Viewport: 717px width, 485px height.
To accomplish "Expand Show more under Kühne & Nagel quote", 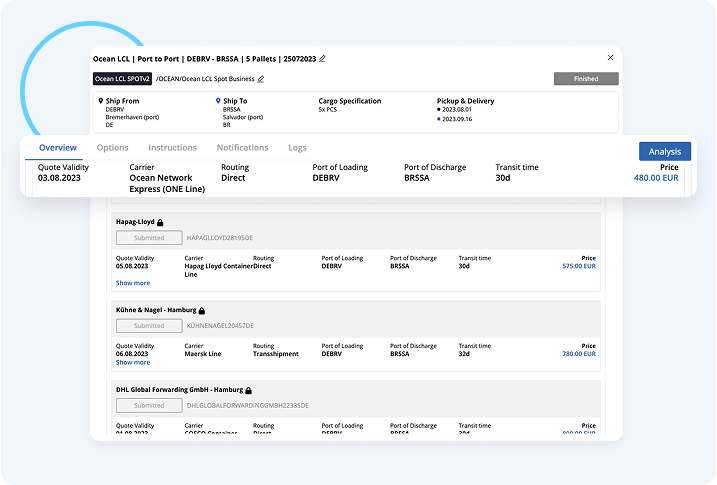I will click(133, 363).
